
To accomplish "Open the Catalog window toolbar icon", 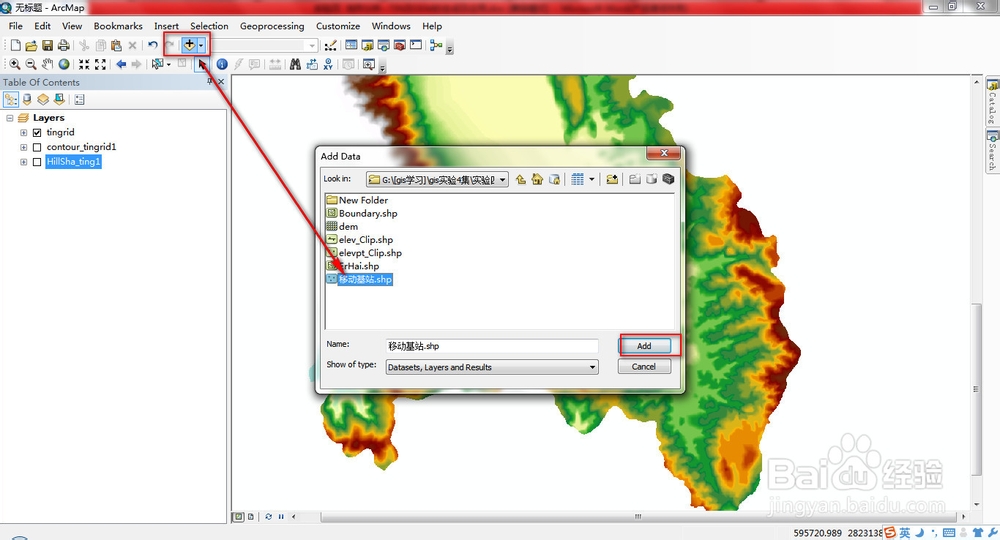I will pyautogui.click(x=367, y=45).
